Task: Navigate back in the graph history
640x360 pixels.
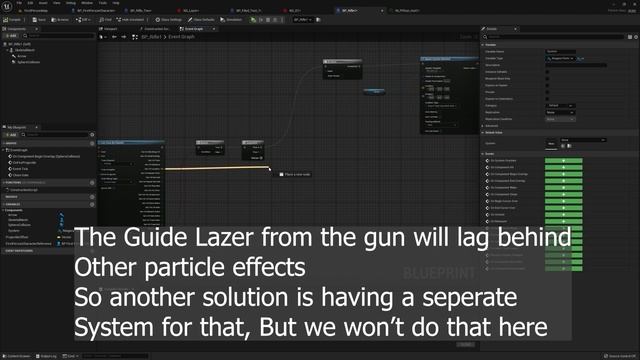Action: [114, 37]
